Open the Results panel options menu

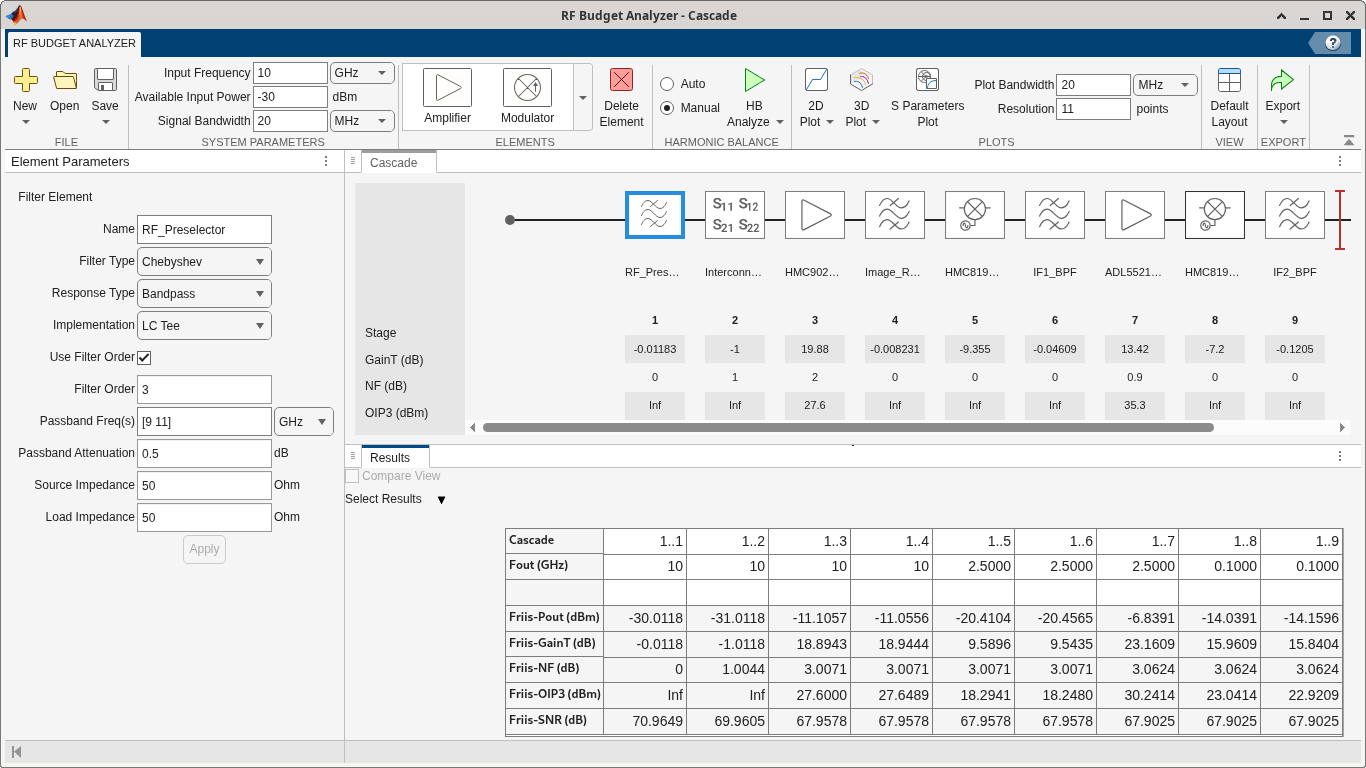coord(1340,456)
